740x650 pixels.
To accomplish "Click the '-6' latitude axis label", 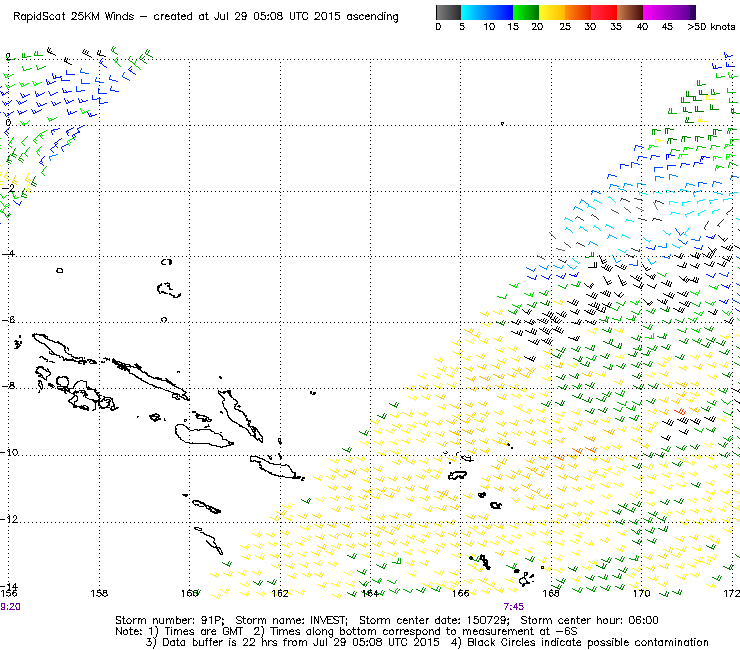I will (8, 320).
